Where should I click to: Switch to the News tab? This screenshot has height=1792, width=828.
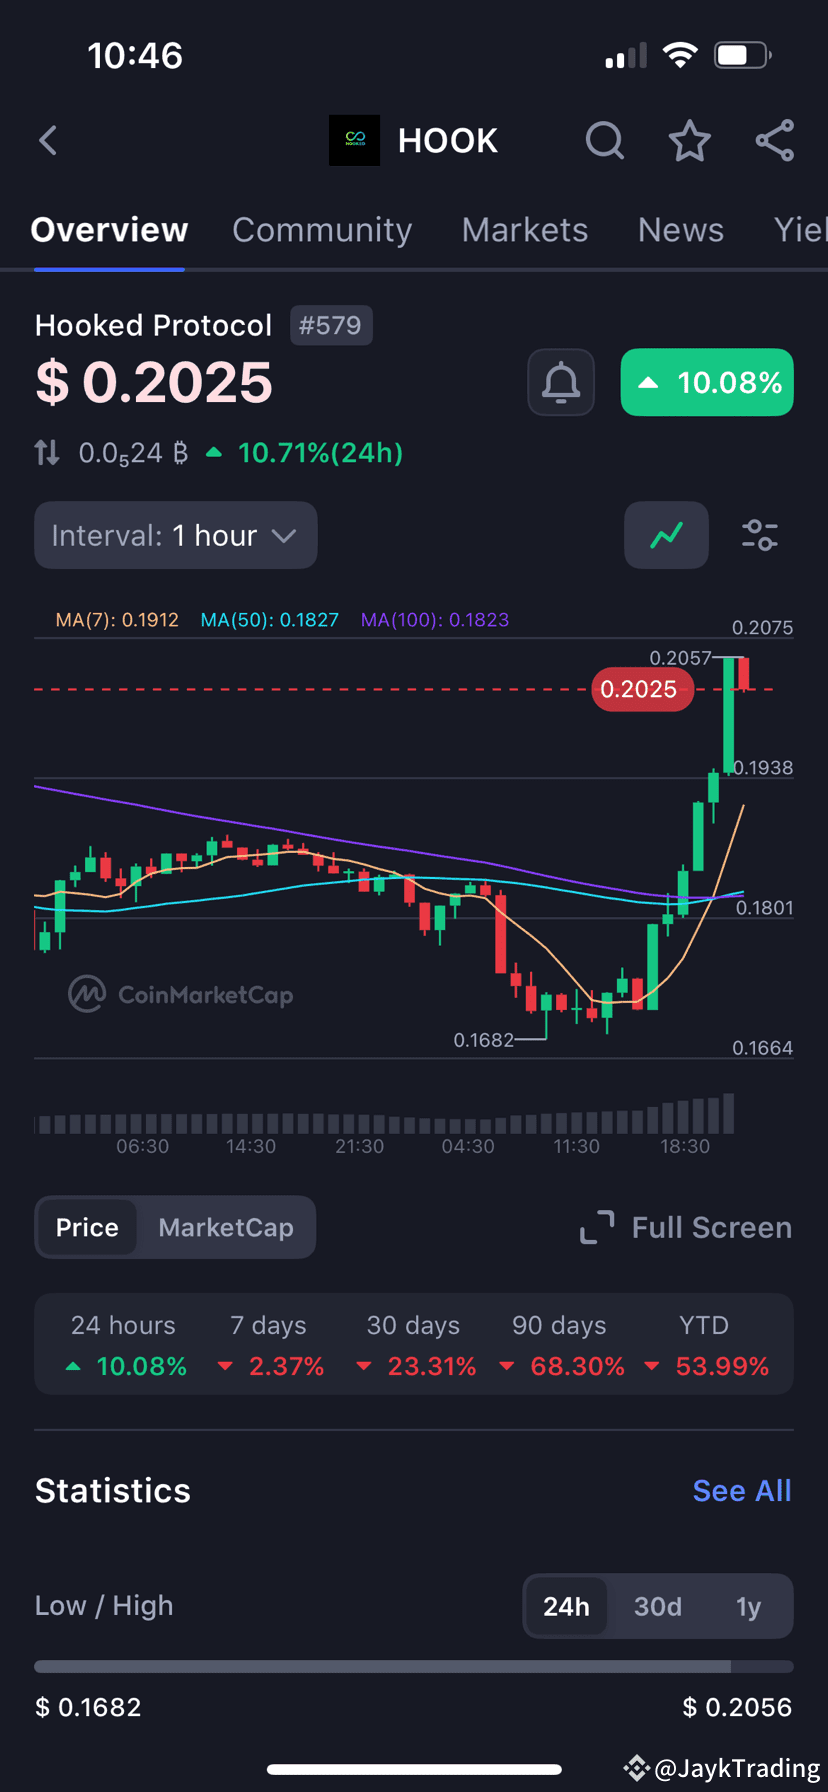680,229
